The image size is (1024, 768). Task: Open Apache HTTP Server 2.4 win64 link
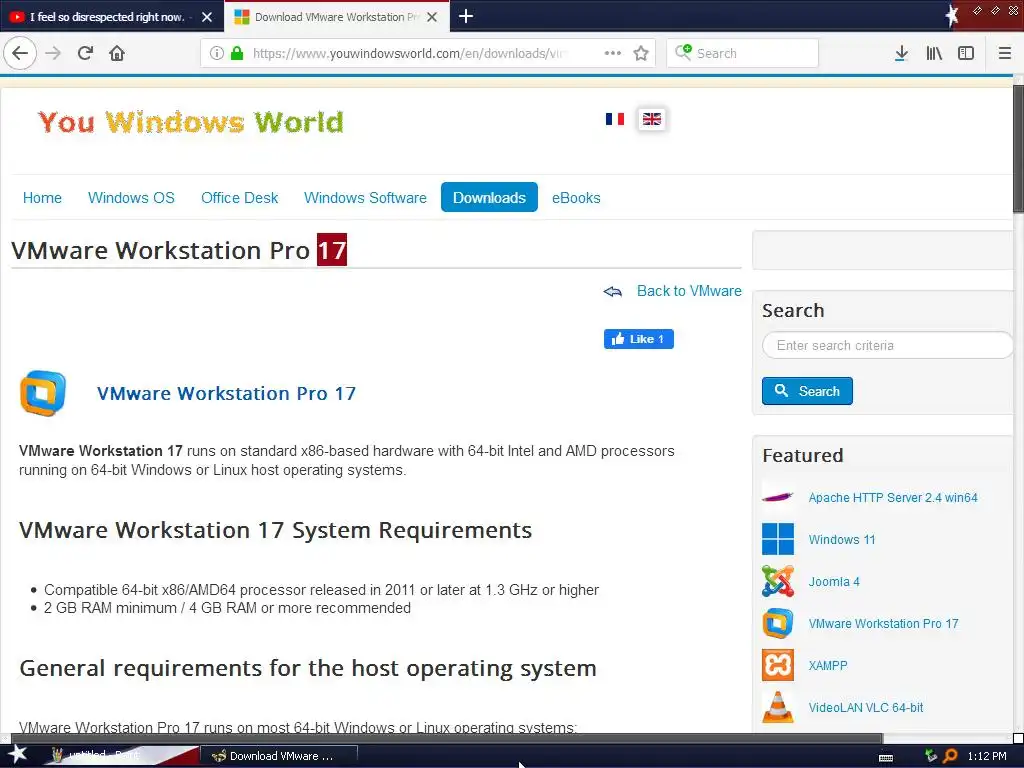[x=893, y=498]
